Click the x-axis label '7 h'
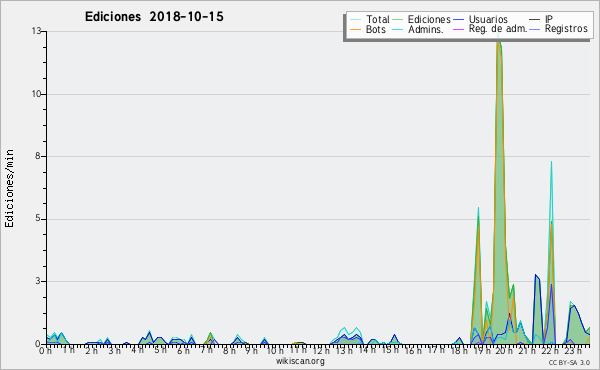This screenshot has width=600, height=370. tap(207, 350)
